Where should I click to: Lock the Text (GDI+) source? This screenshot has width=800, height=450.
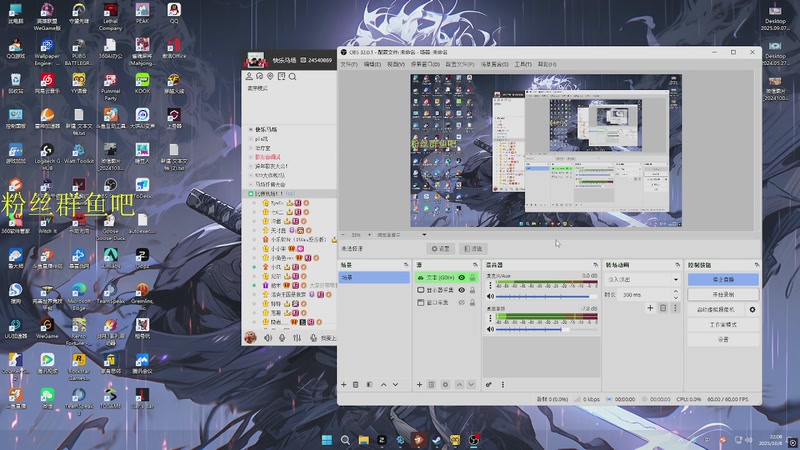[x=472, y=278]
